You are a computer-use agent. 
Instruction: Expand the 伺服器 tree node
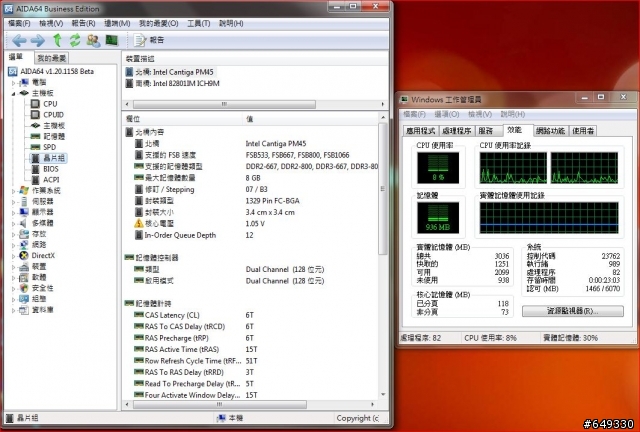coord(14,202)
